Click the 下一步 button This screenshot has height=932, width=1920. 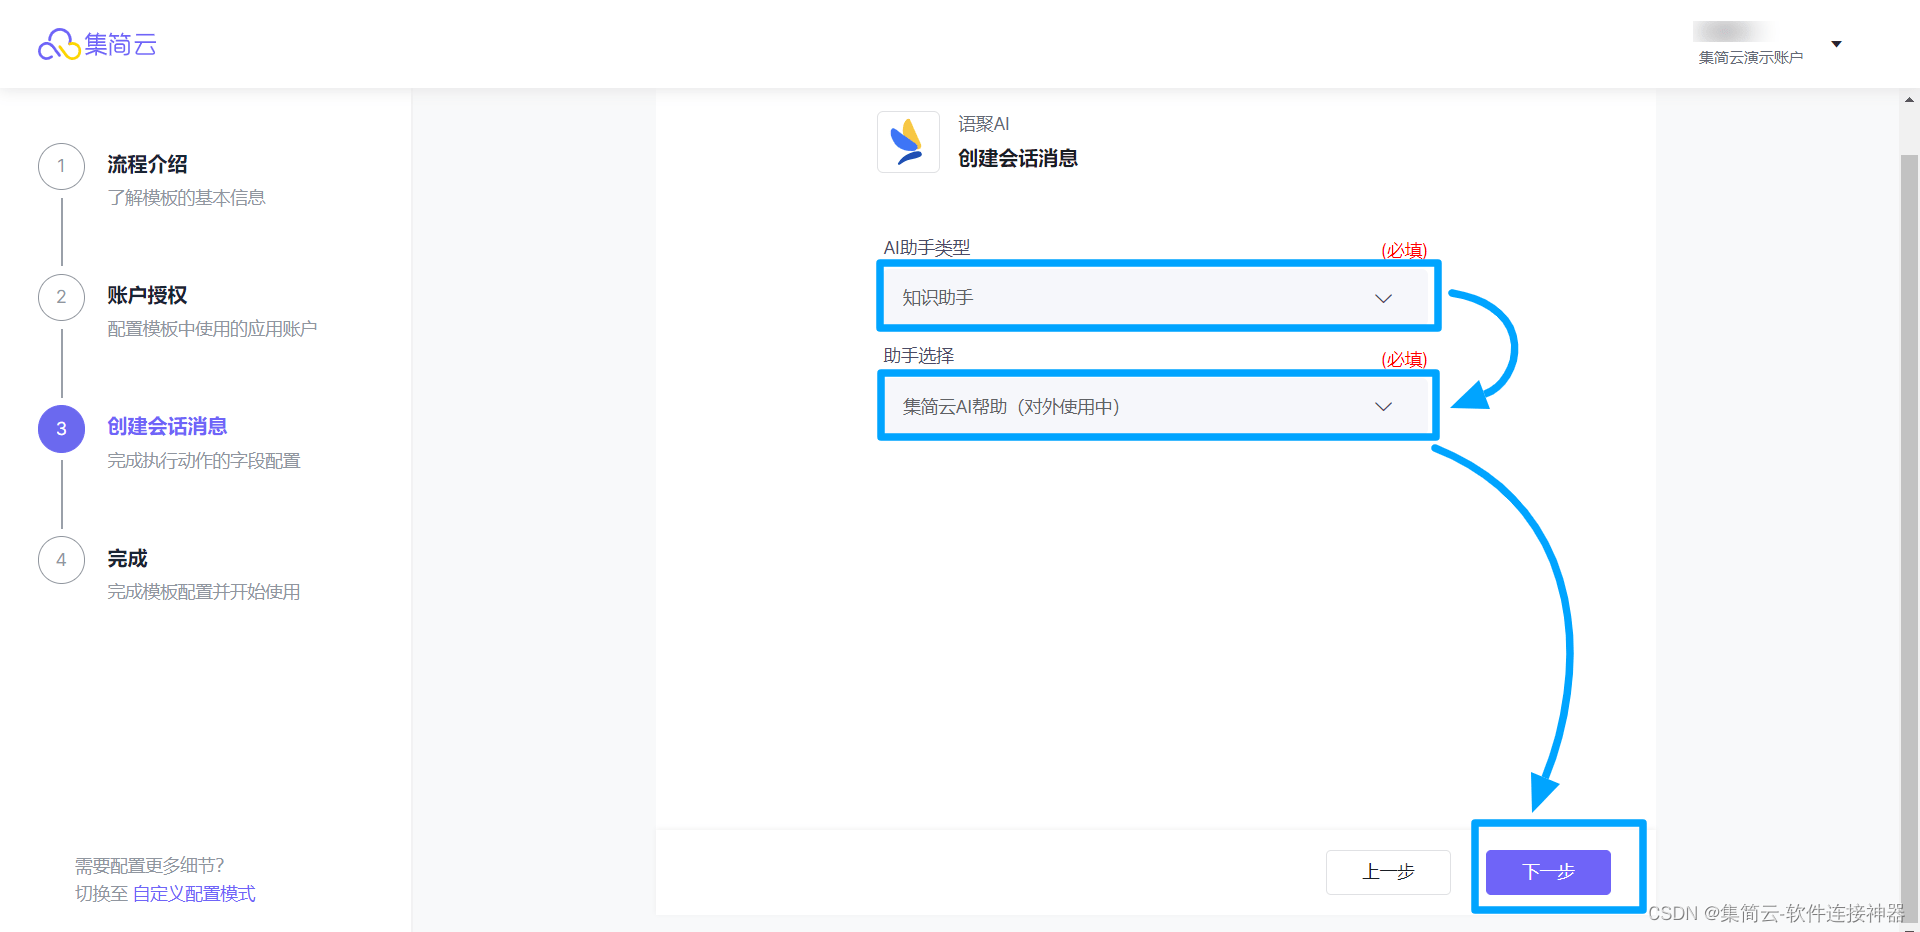click(x=1548, y=872)
